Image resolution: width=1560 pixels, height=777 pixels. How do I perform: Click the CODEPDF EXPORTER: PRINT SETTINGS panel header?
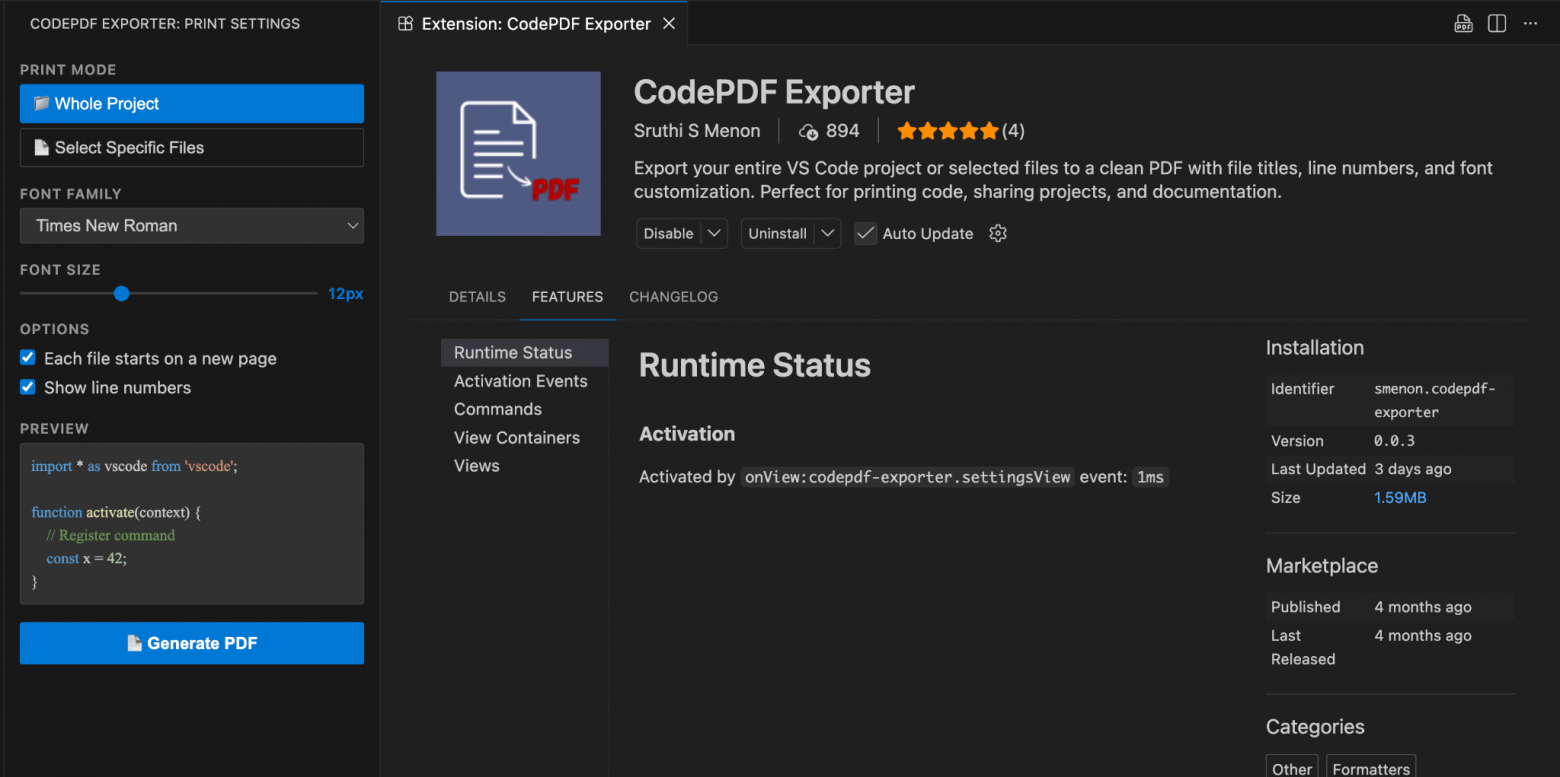tap(165, 23)
